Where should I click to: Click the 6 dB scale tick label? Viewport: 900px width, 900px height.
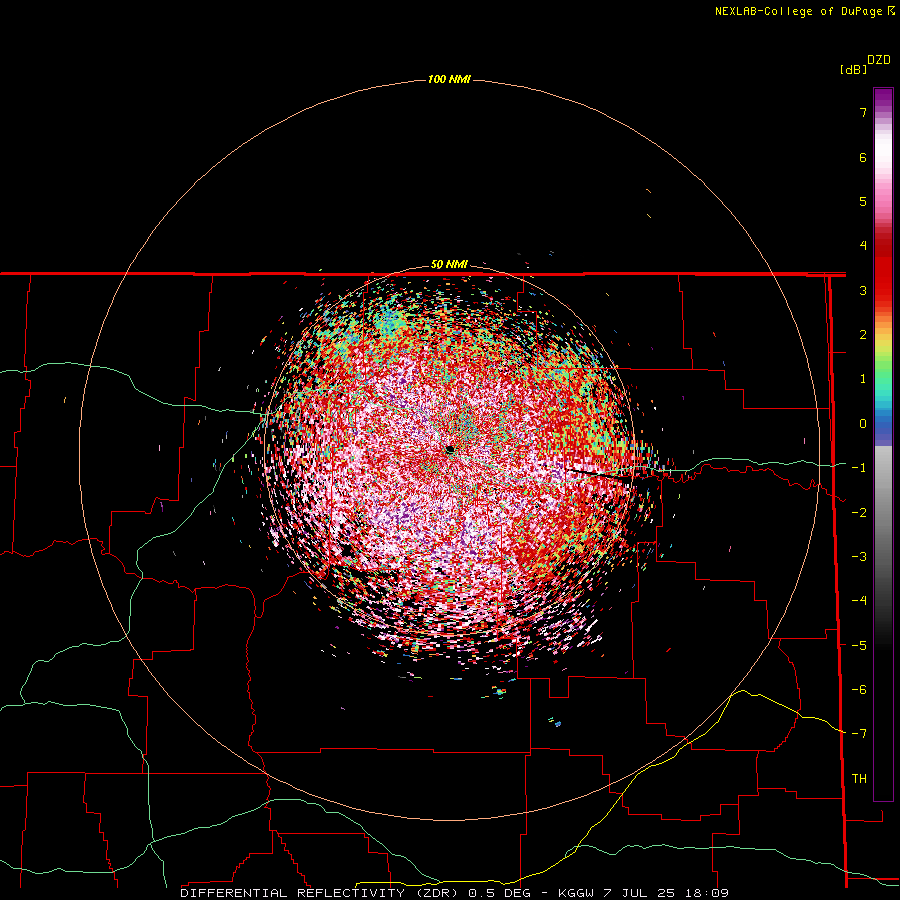[863, 157]
